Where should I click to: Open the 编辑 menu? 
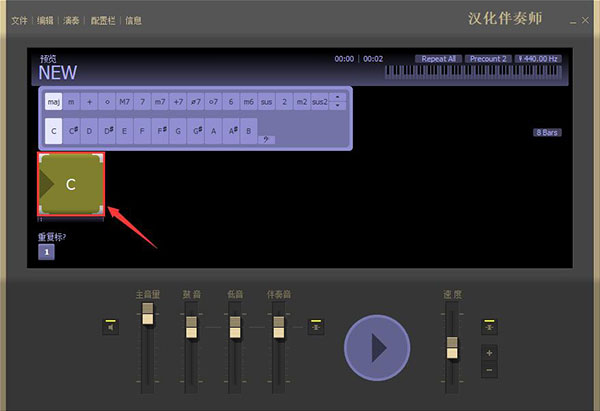pyautogui.click(x=45, y=21)
